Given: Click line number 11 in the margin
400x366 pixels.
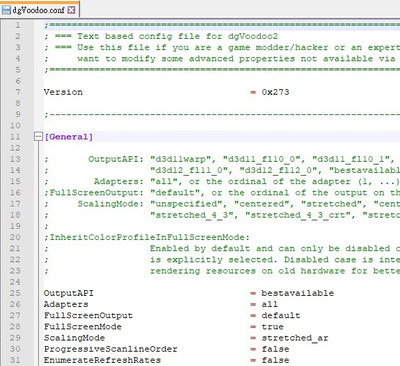Looking at the screenshot, I should 15,137.
